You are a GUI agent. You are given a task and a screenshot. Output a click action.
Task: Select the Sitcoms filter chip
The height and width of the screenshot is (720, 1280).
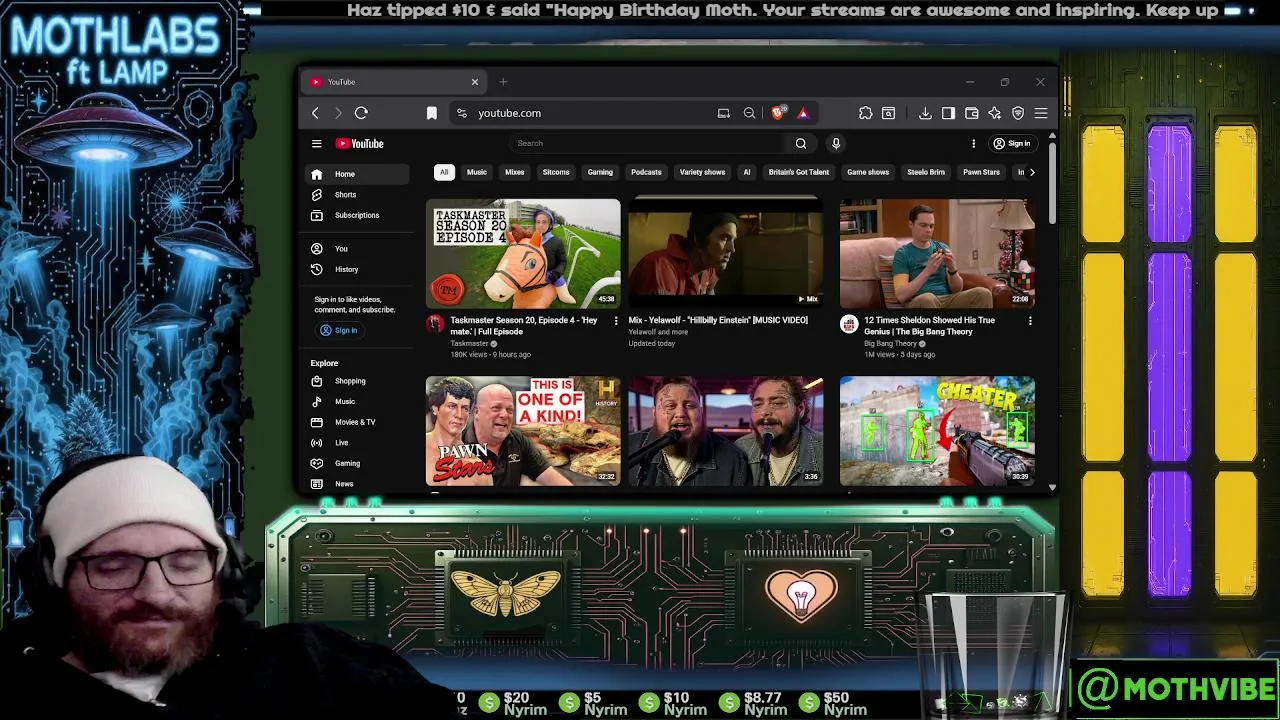(x=556, y=172)
